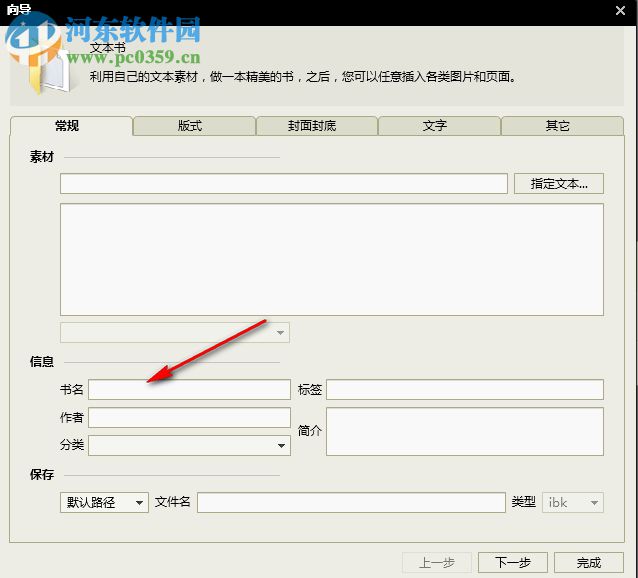Open the 类型 ibk dropdown
Viewport: 638px width, 578px height.
[x=573, y=502]
